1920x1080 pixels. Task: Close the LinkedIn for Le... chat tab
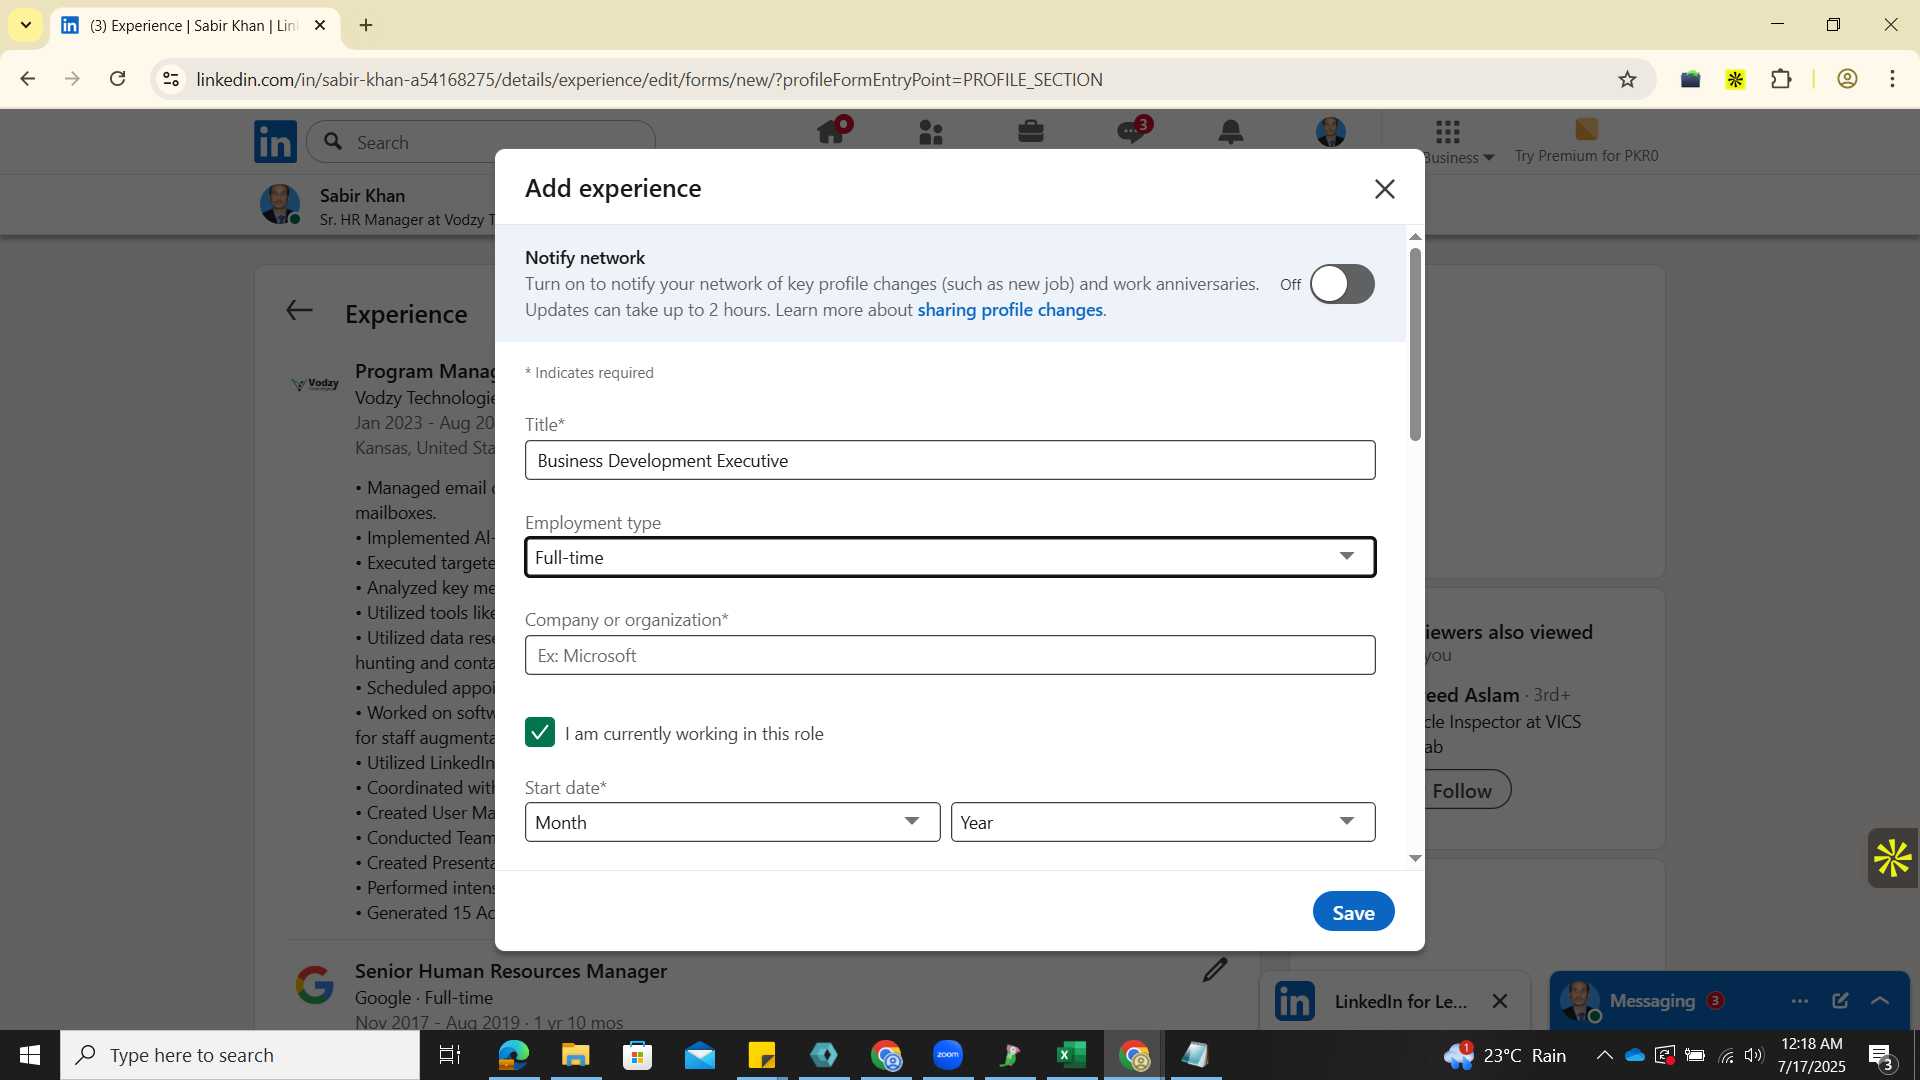point(1500,1001)
